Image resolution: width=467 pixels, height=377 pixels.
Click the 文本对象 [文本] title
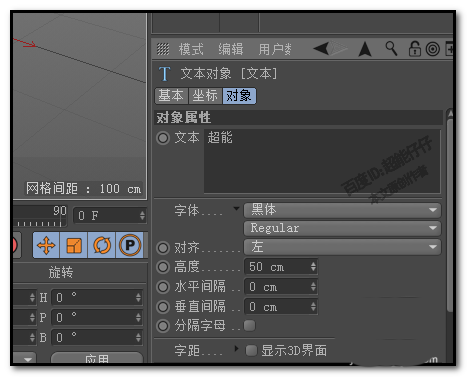[x=229, y=73]
